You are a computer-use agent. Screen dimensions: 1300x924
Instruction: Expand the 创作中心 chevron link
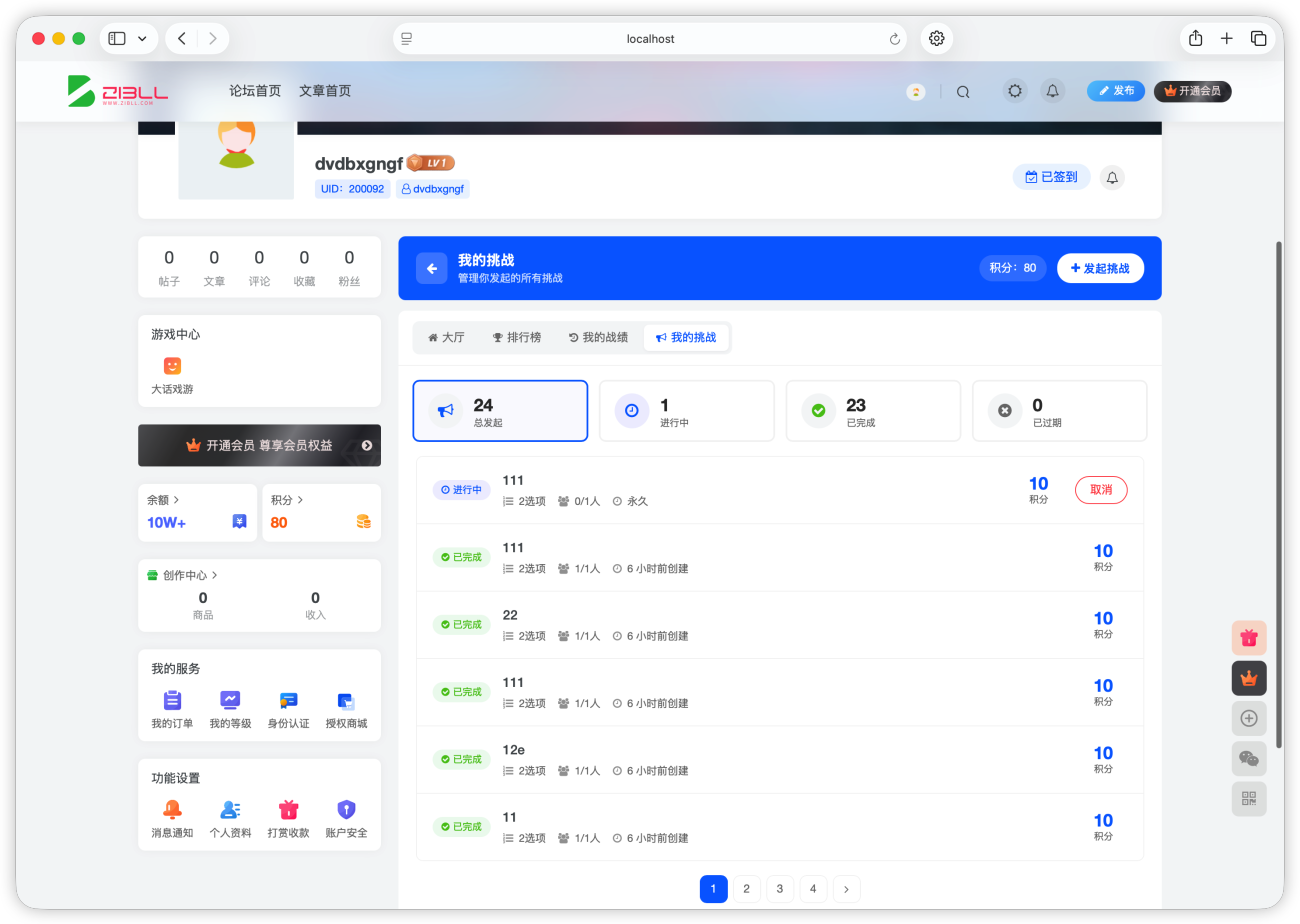click(214, 575)
